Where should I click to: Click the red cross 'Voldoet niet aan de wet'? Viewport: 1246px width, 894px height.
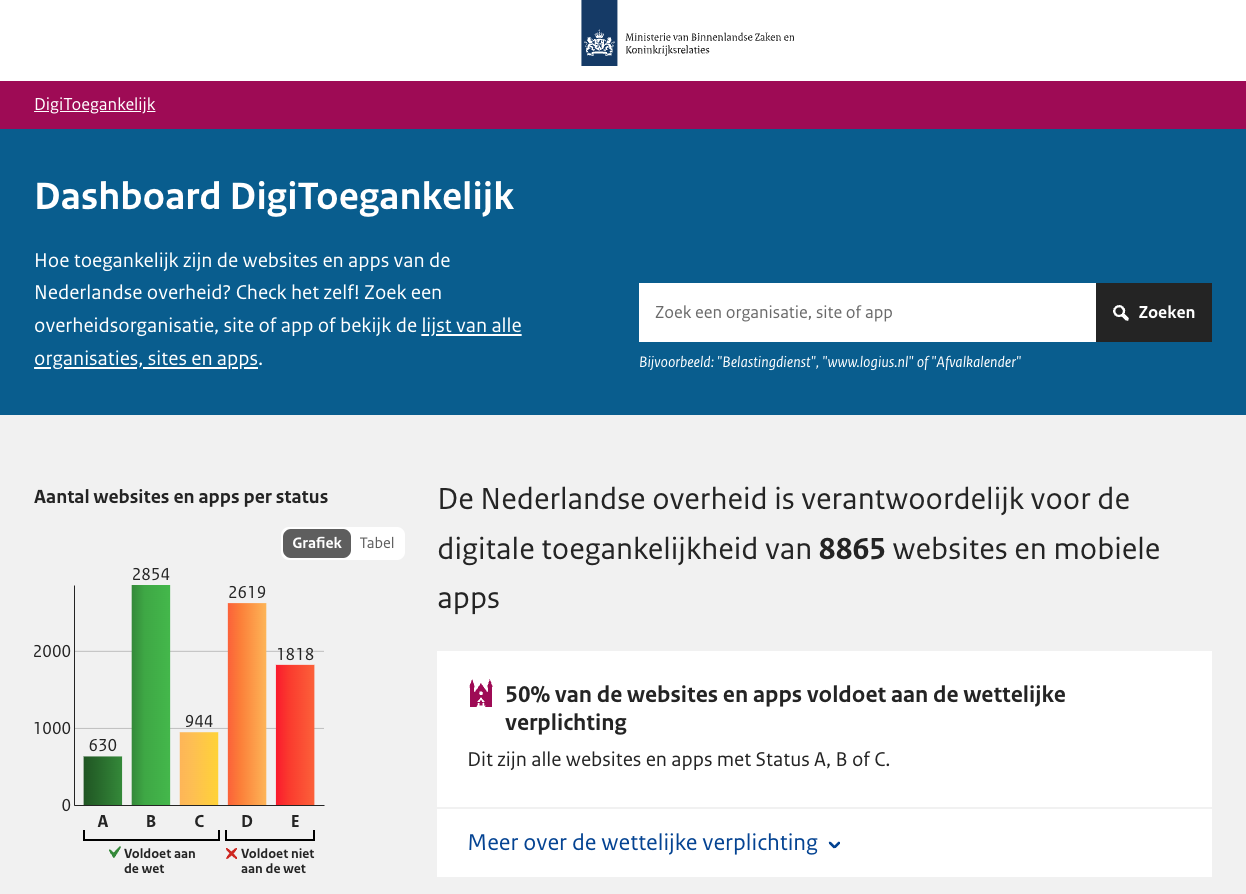point(231,854)
